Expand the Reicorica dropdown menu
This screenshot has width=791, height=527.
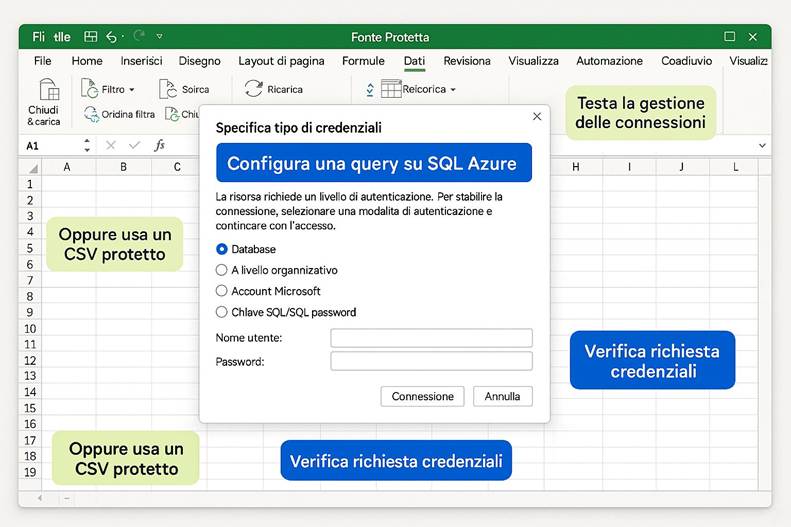coord(453,90)
